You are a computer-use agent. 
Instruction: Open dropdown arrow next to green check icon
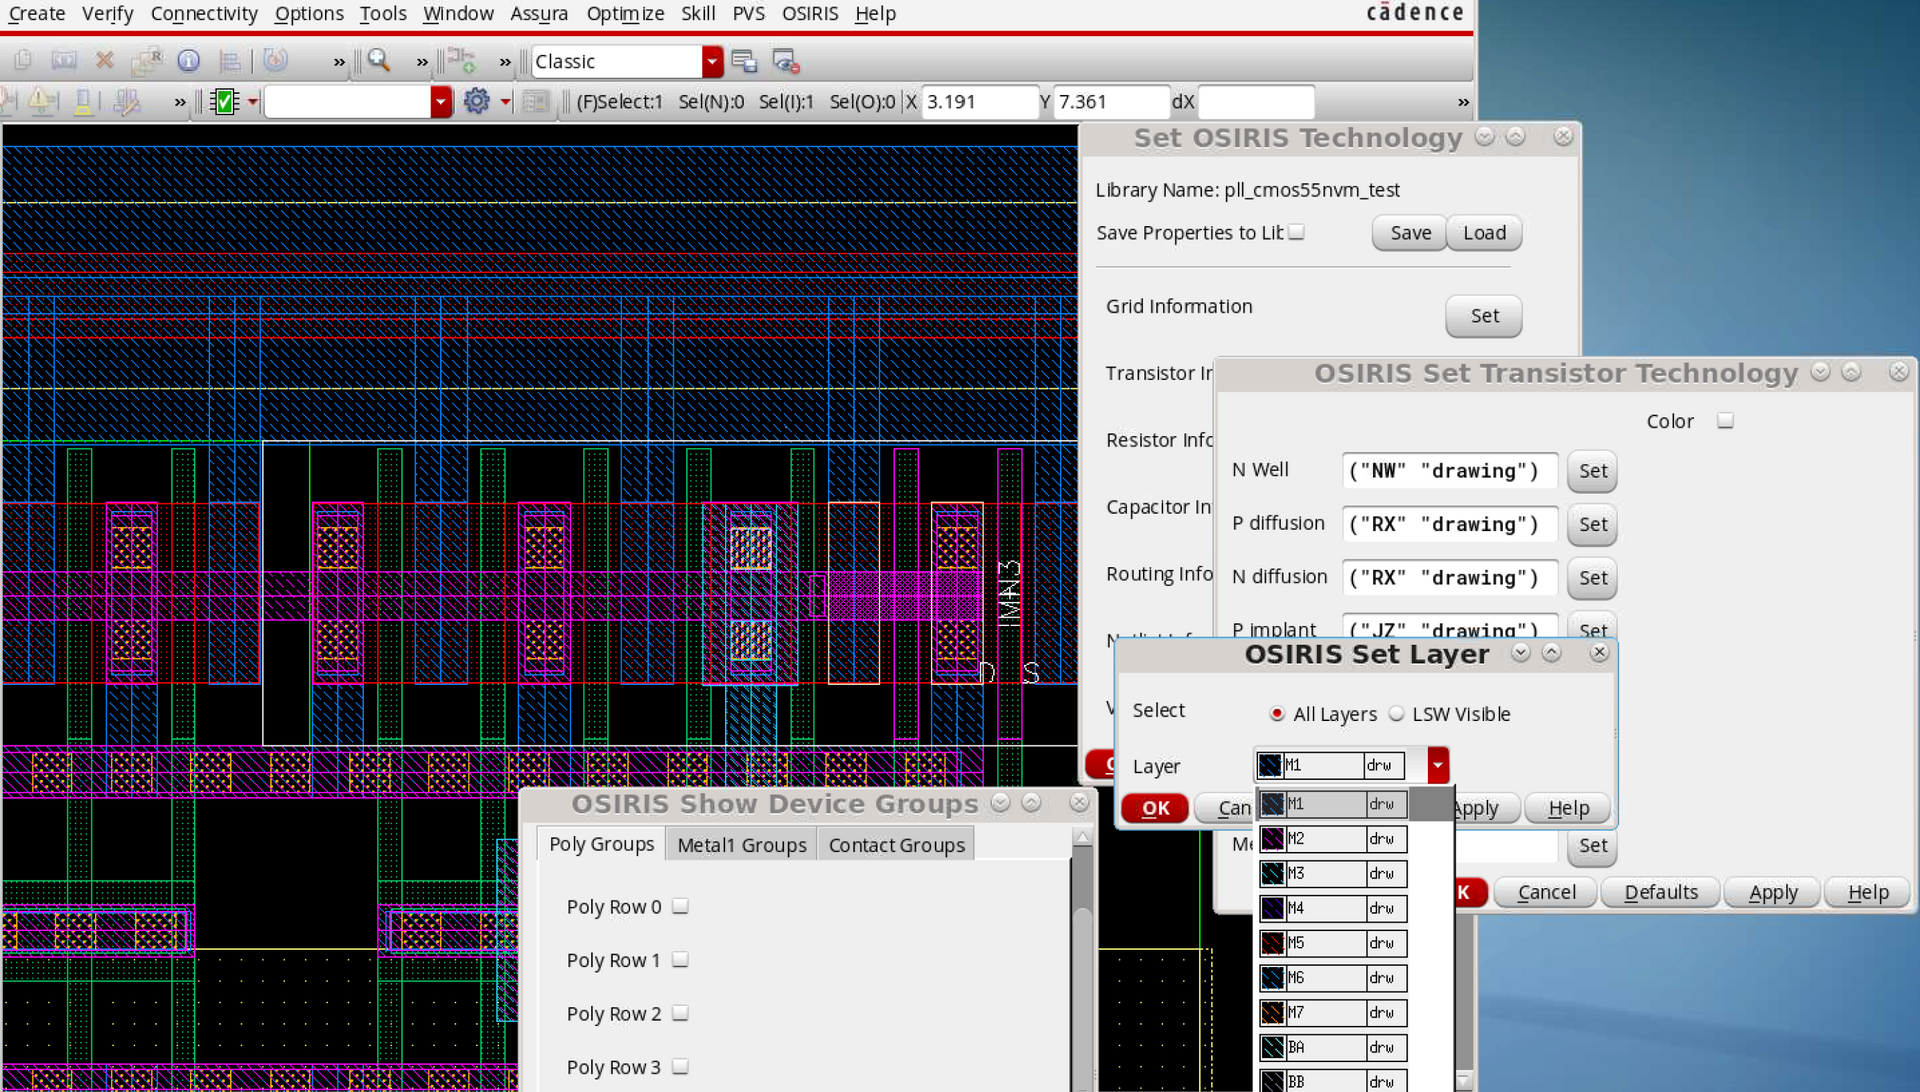253,102
